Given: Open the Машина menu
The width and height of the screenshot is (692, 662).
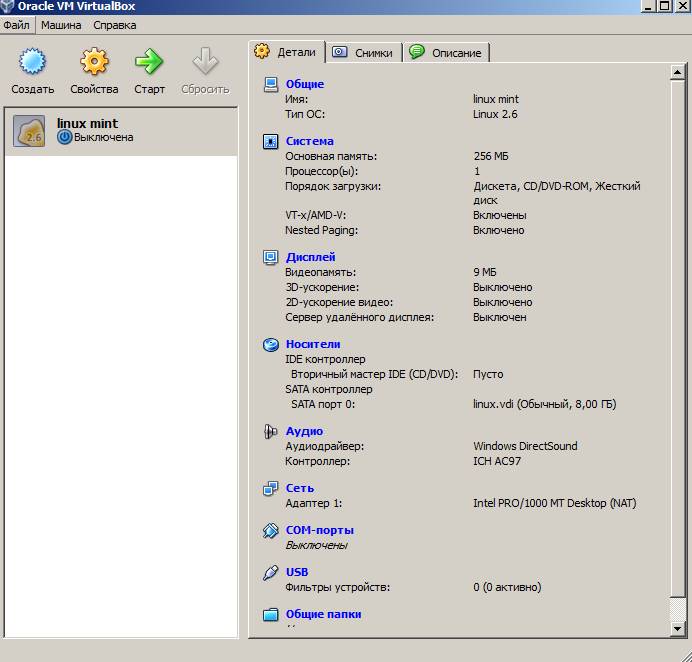Looking at the screenshot, I should tap(61, 25).
